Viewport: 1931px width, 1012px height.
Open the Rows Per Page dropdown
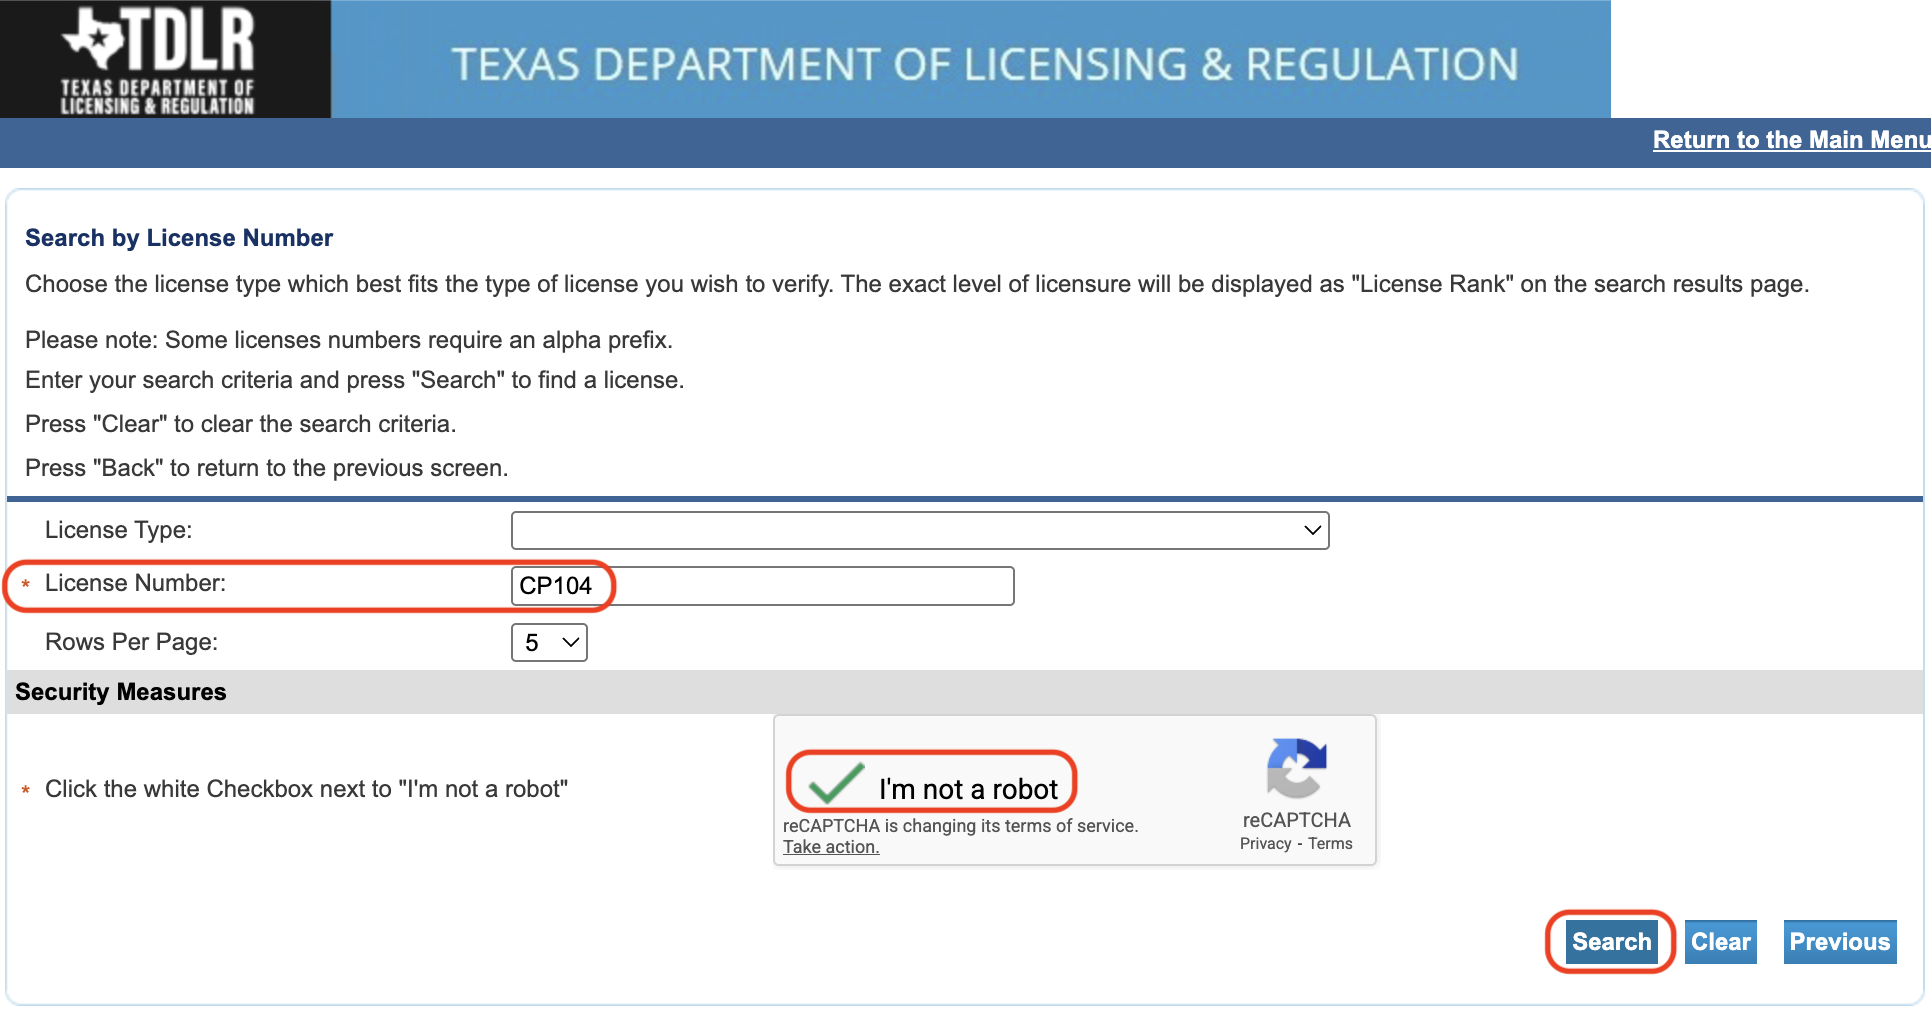click(x=548, y=642)
